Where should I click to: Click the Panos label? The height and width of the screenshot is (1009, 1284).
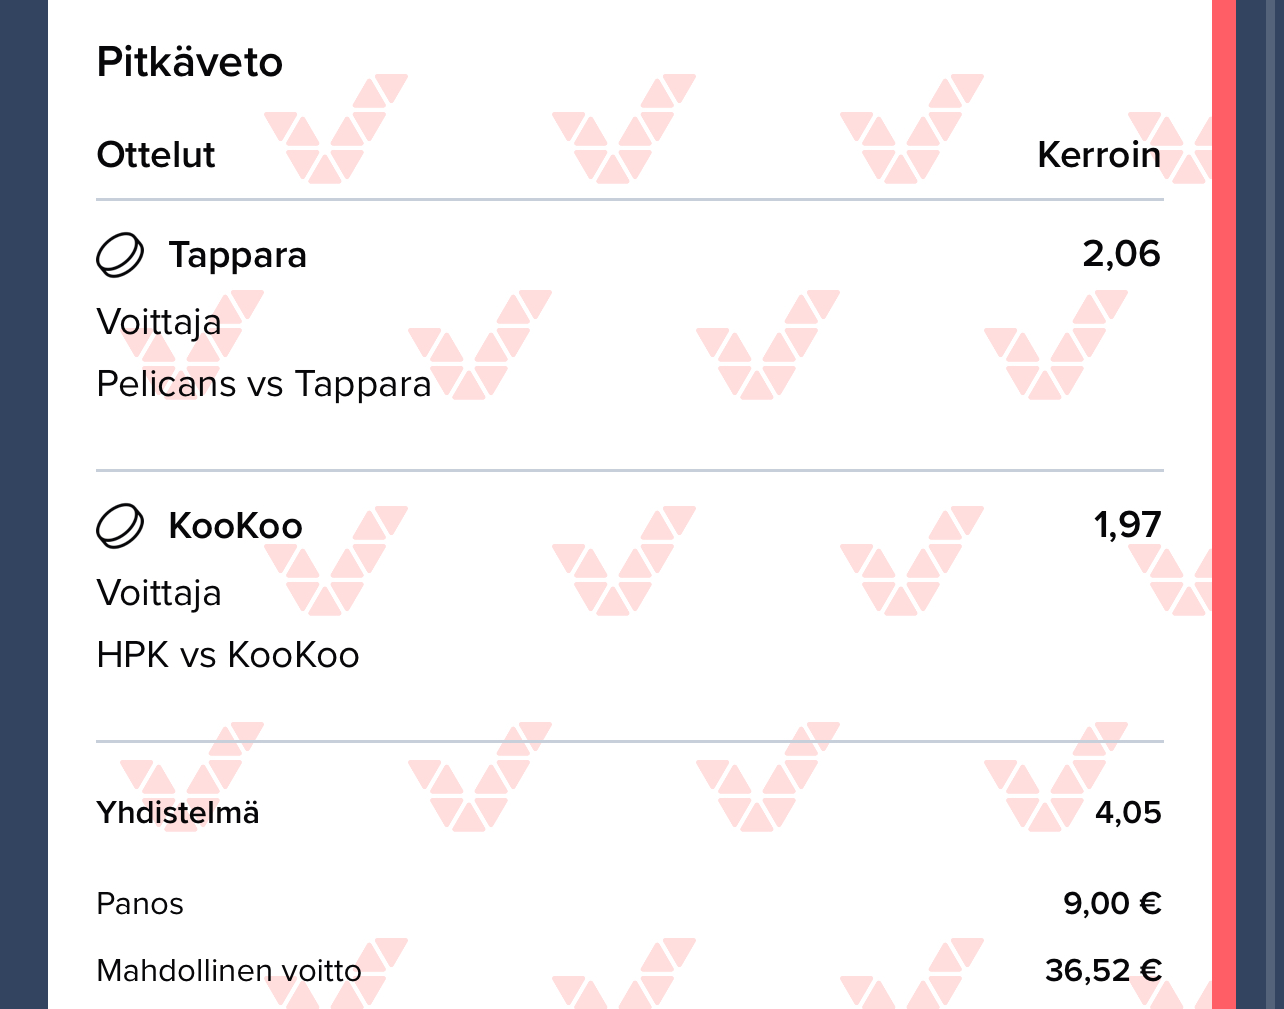(x=140, y=904)
